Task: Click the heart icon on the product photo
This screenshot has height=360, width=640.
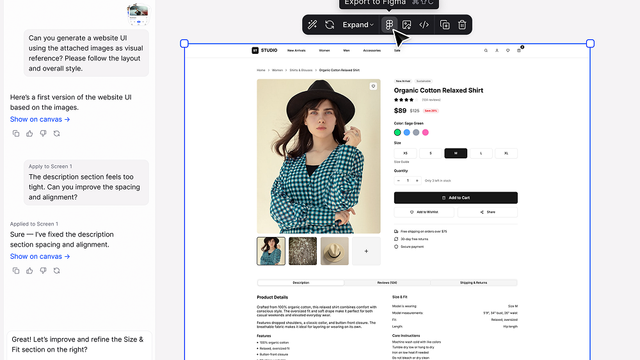Action: click(373, 86)
